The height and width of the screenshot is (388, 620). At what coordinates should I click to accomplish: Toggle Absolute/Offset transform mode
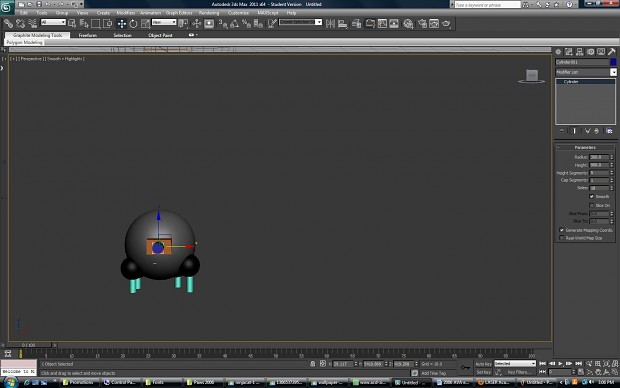323,364
